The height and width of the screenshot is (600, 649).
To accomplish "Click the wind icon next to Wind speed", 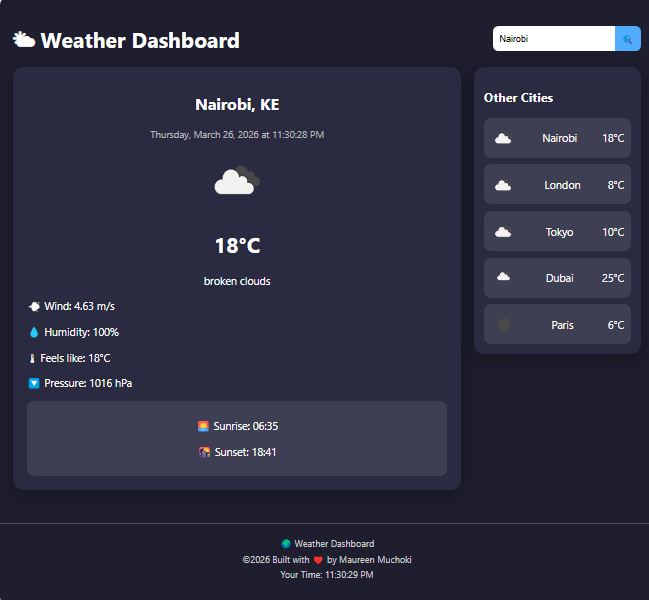I will point(34,307).
